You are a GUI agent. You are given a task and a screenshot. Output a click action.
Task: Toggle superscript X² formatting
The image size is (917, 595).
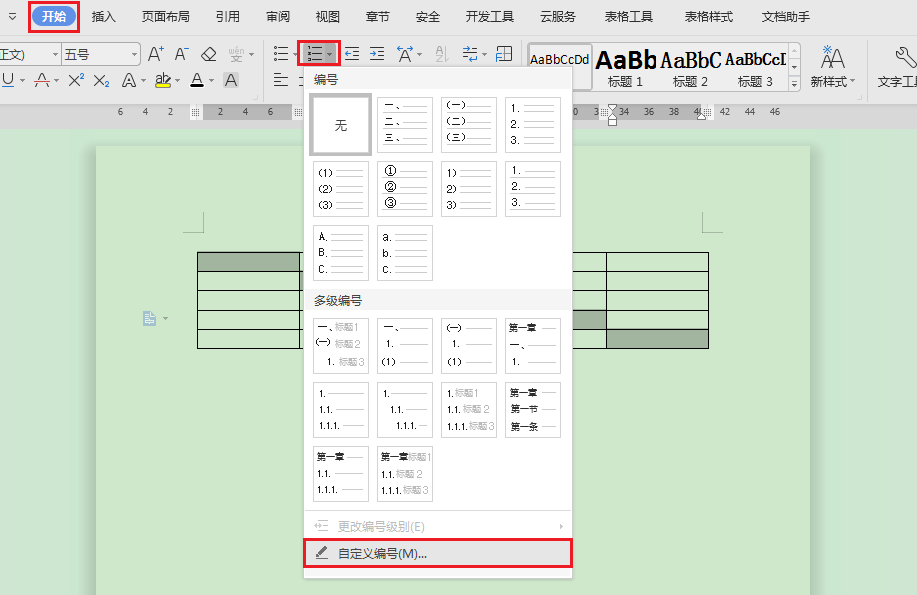(76, 80)
